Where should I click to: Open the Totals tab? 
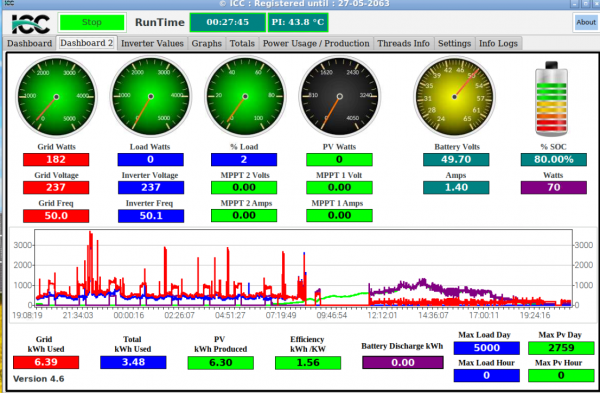click(x=242, y=43)
